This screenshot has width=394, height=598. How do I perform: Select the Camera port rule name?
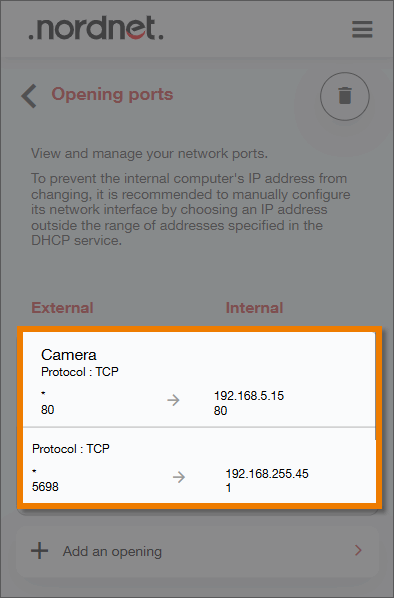(x=69, y=355)
